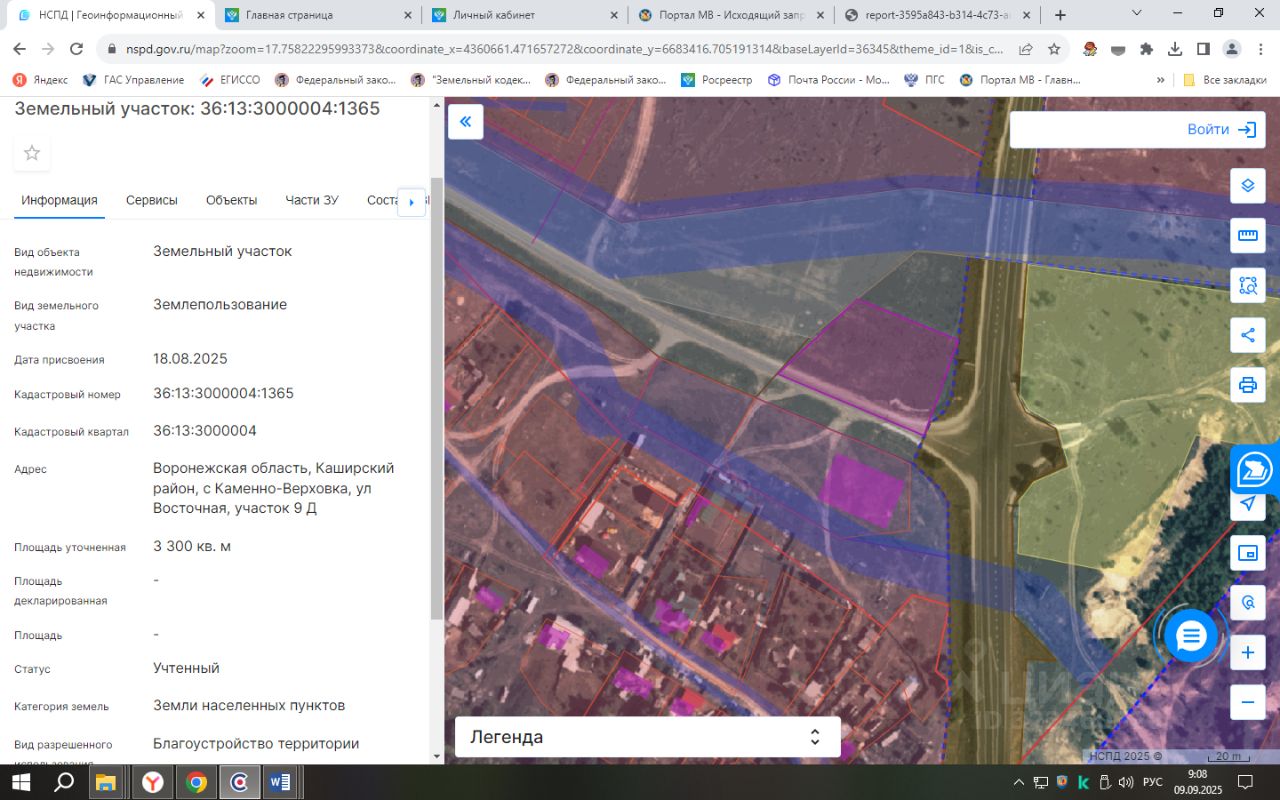The width and height of the screenshot is (1280, 800).
Task: Open Yandex Browser from taskbar
Action: (x=152, y=782)
